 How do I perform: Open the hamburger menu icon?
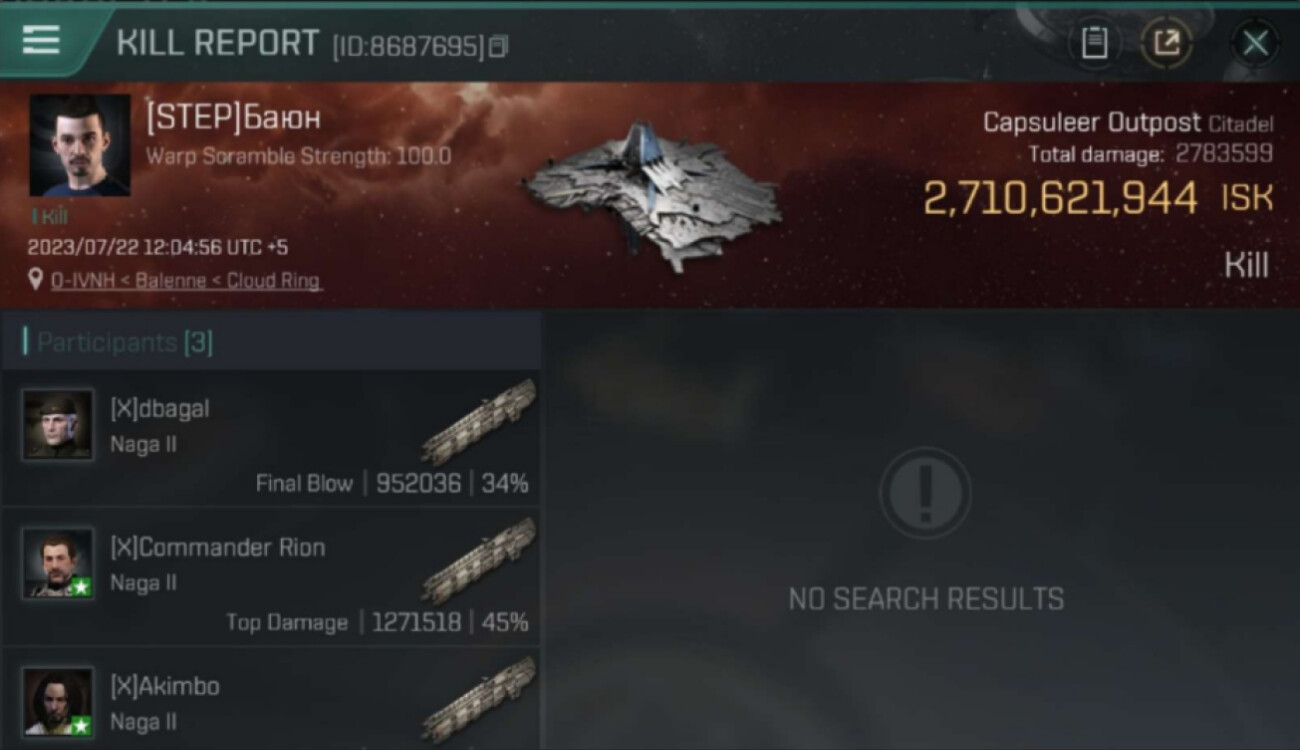(41, 41)
